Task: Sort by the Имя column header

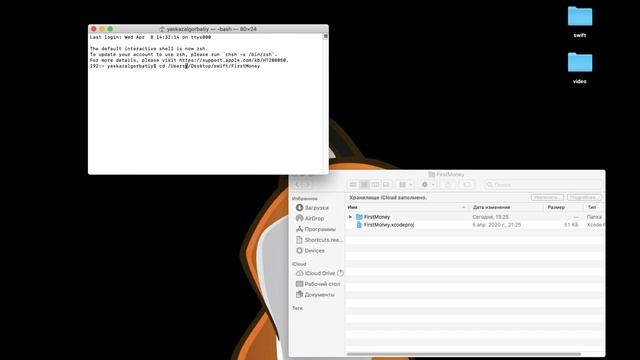Action: click(407, 207)
